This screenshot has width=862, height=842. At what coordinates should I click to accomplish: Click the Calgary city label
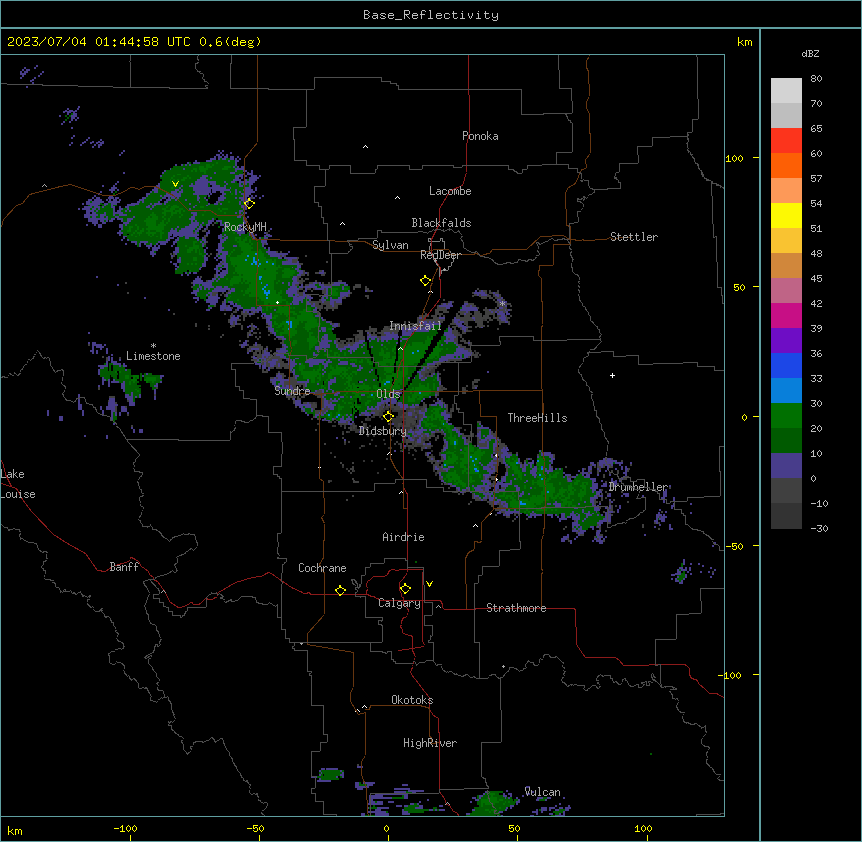400,603
